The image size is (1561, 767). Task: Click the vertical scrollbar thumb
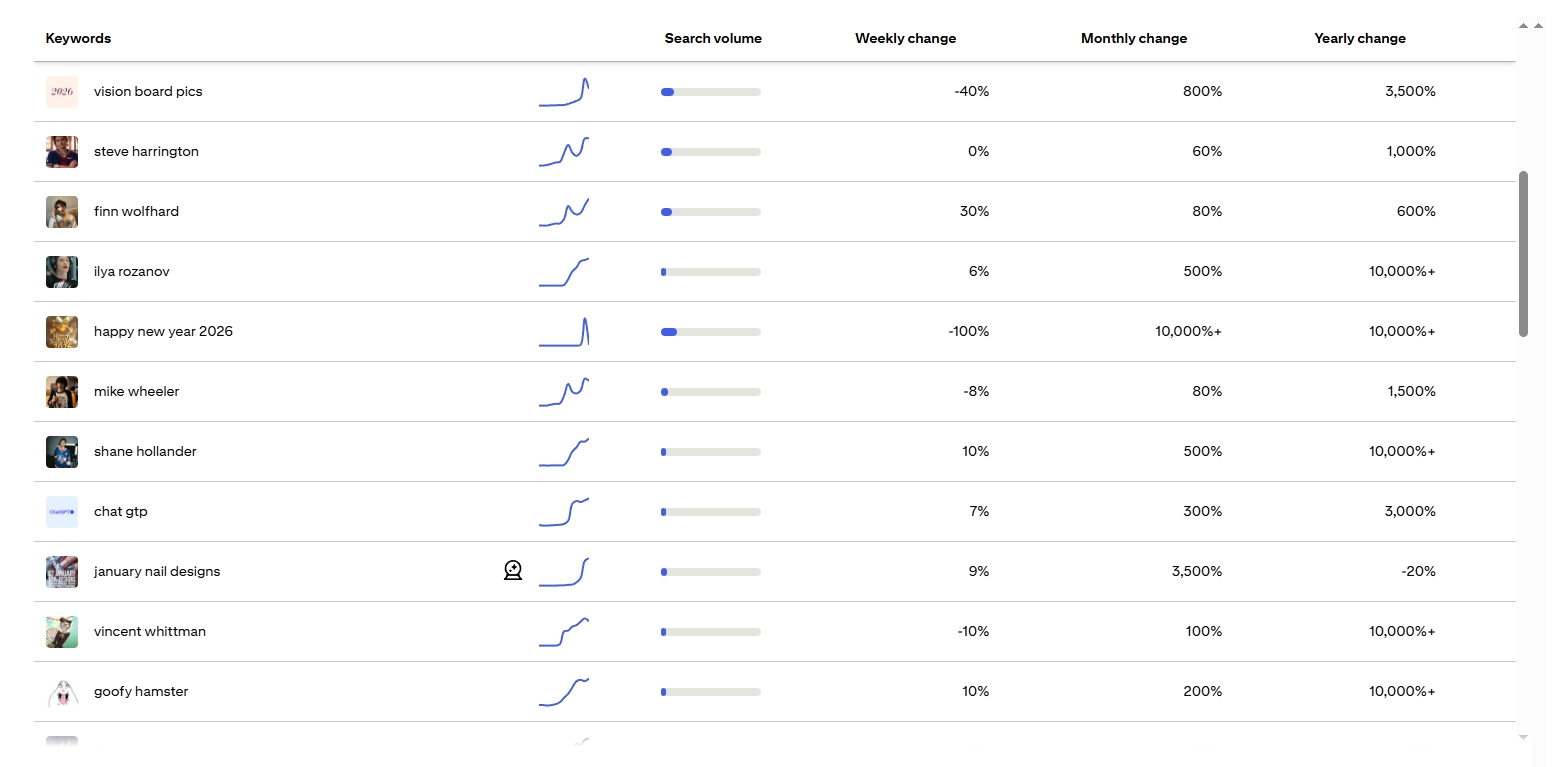click(x=1523, y=253)
